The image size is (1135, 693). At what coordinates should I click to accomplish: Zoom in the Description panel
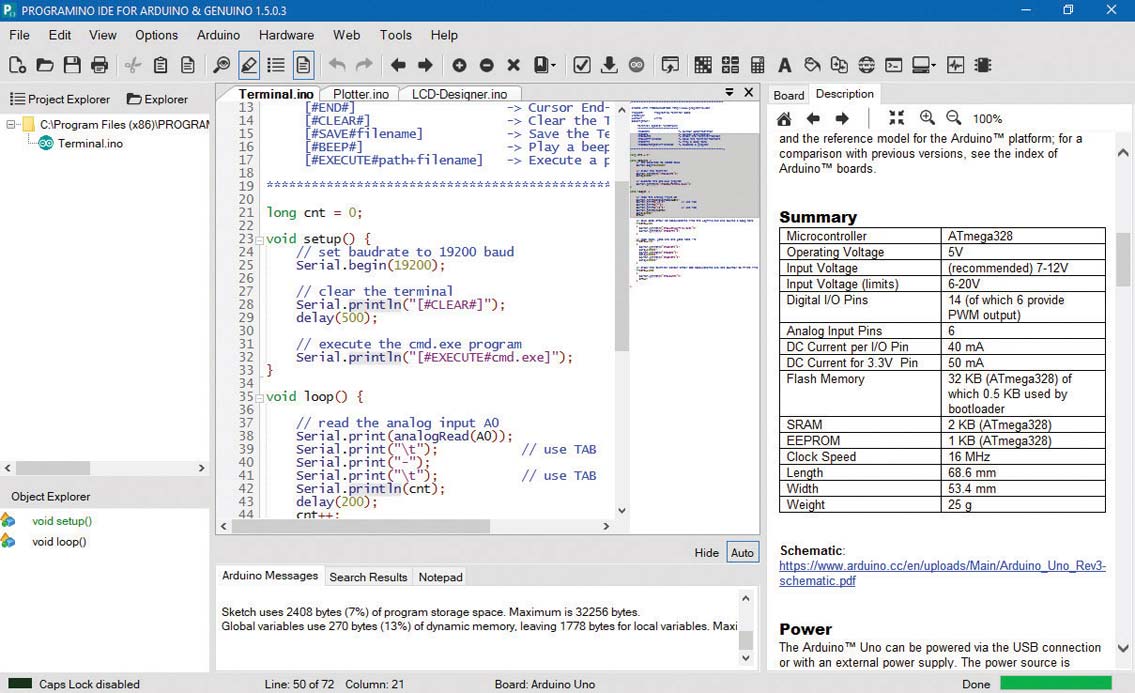(927, 118)
